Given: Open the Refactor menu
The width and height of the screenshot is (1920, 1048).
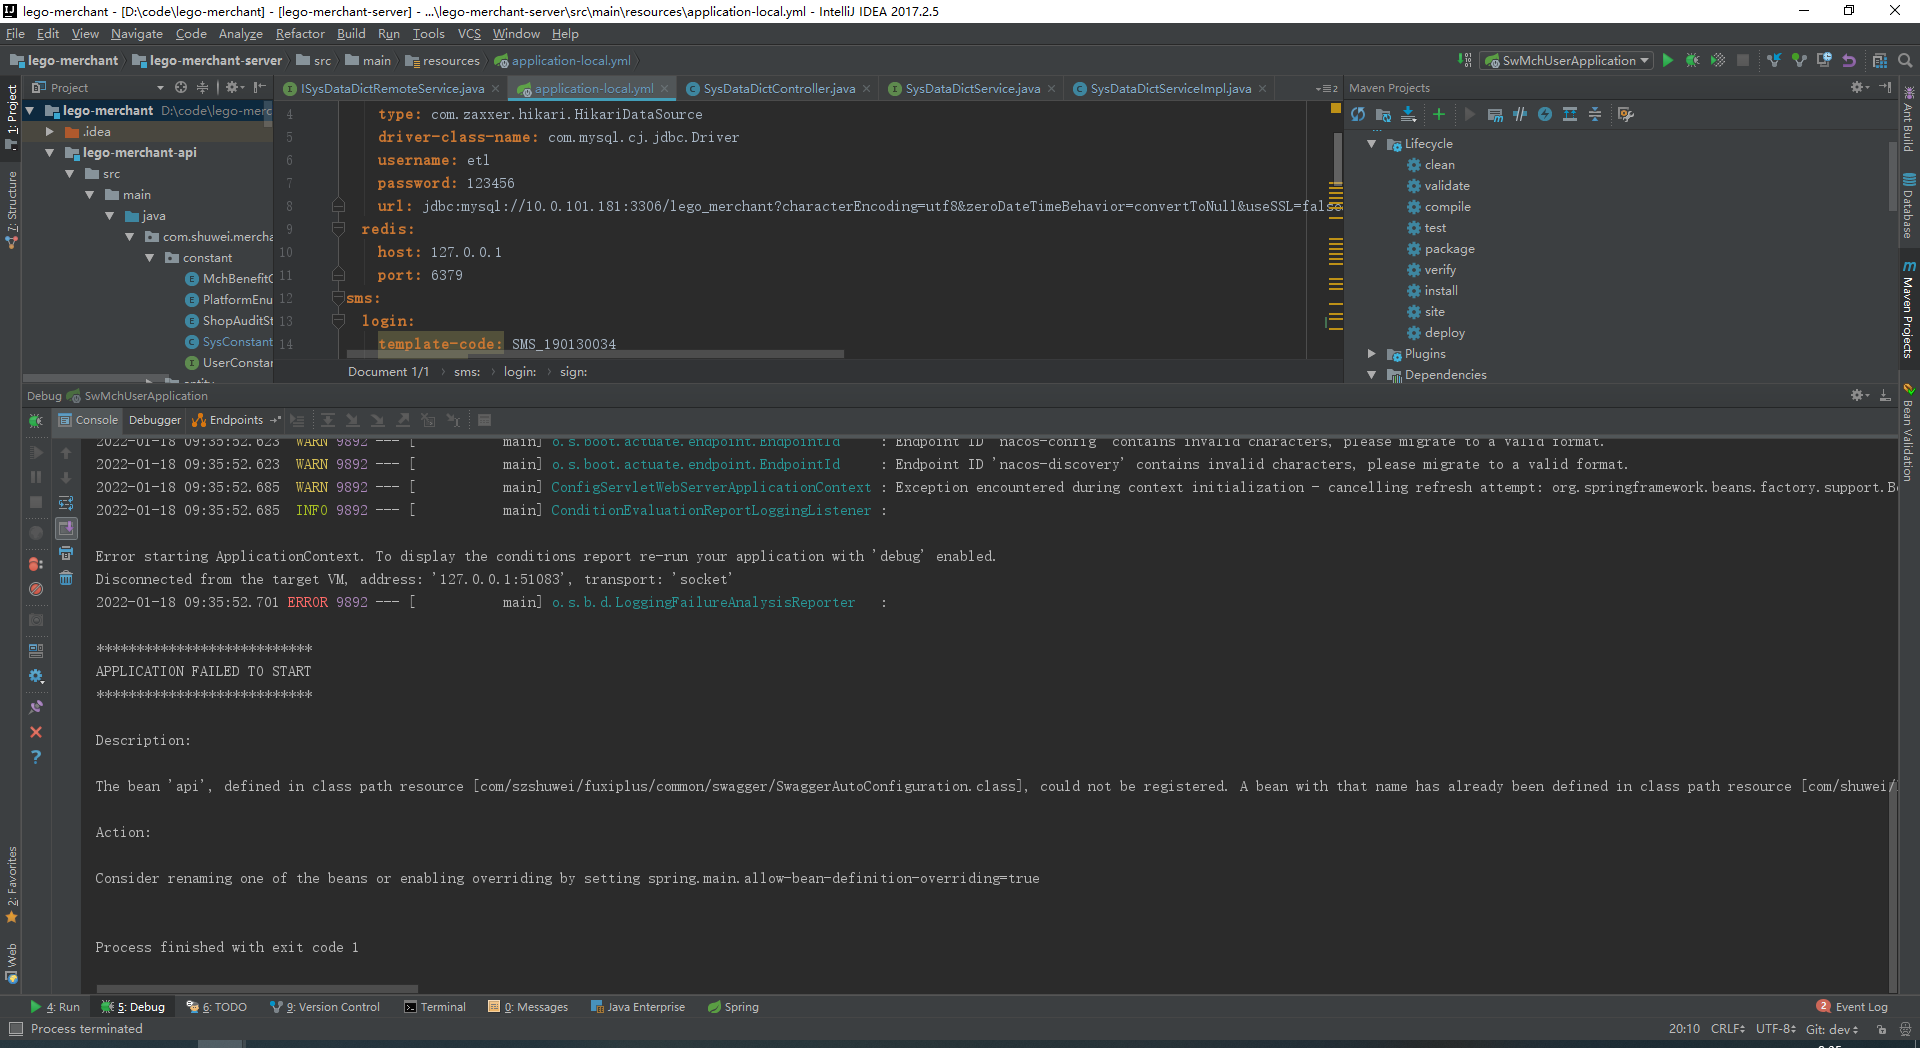Looking at the screenshot, I should coord(300,34).
